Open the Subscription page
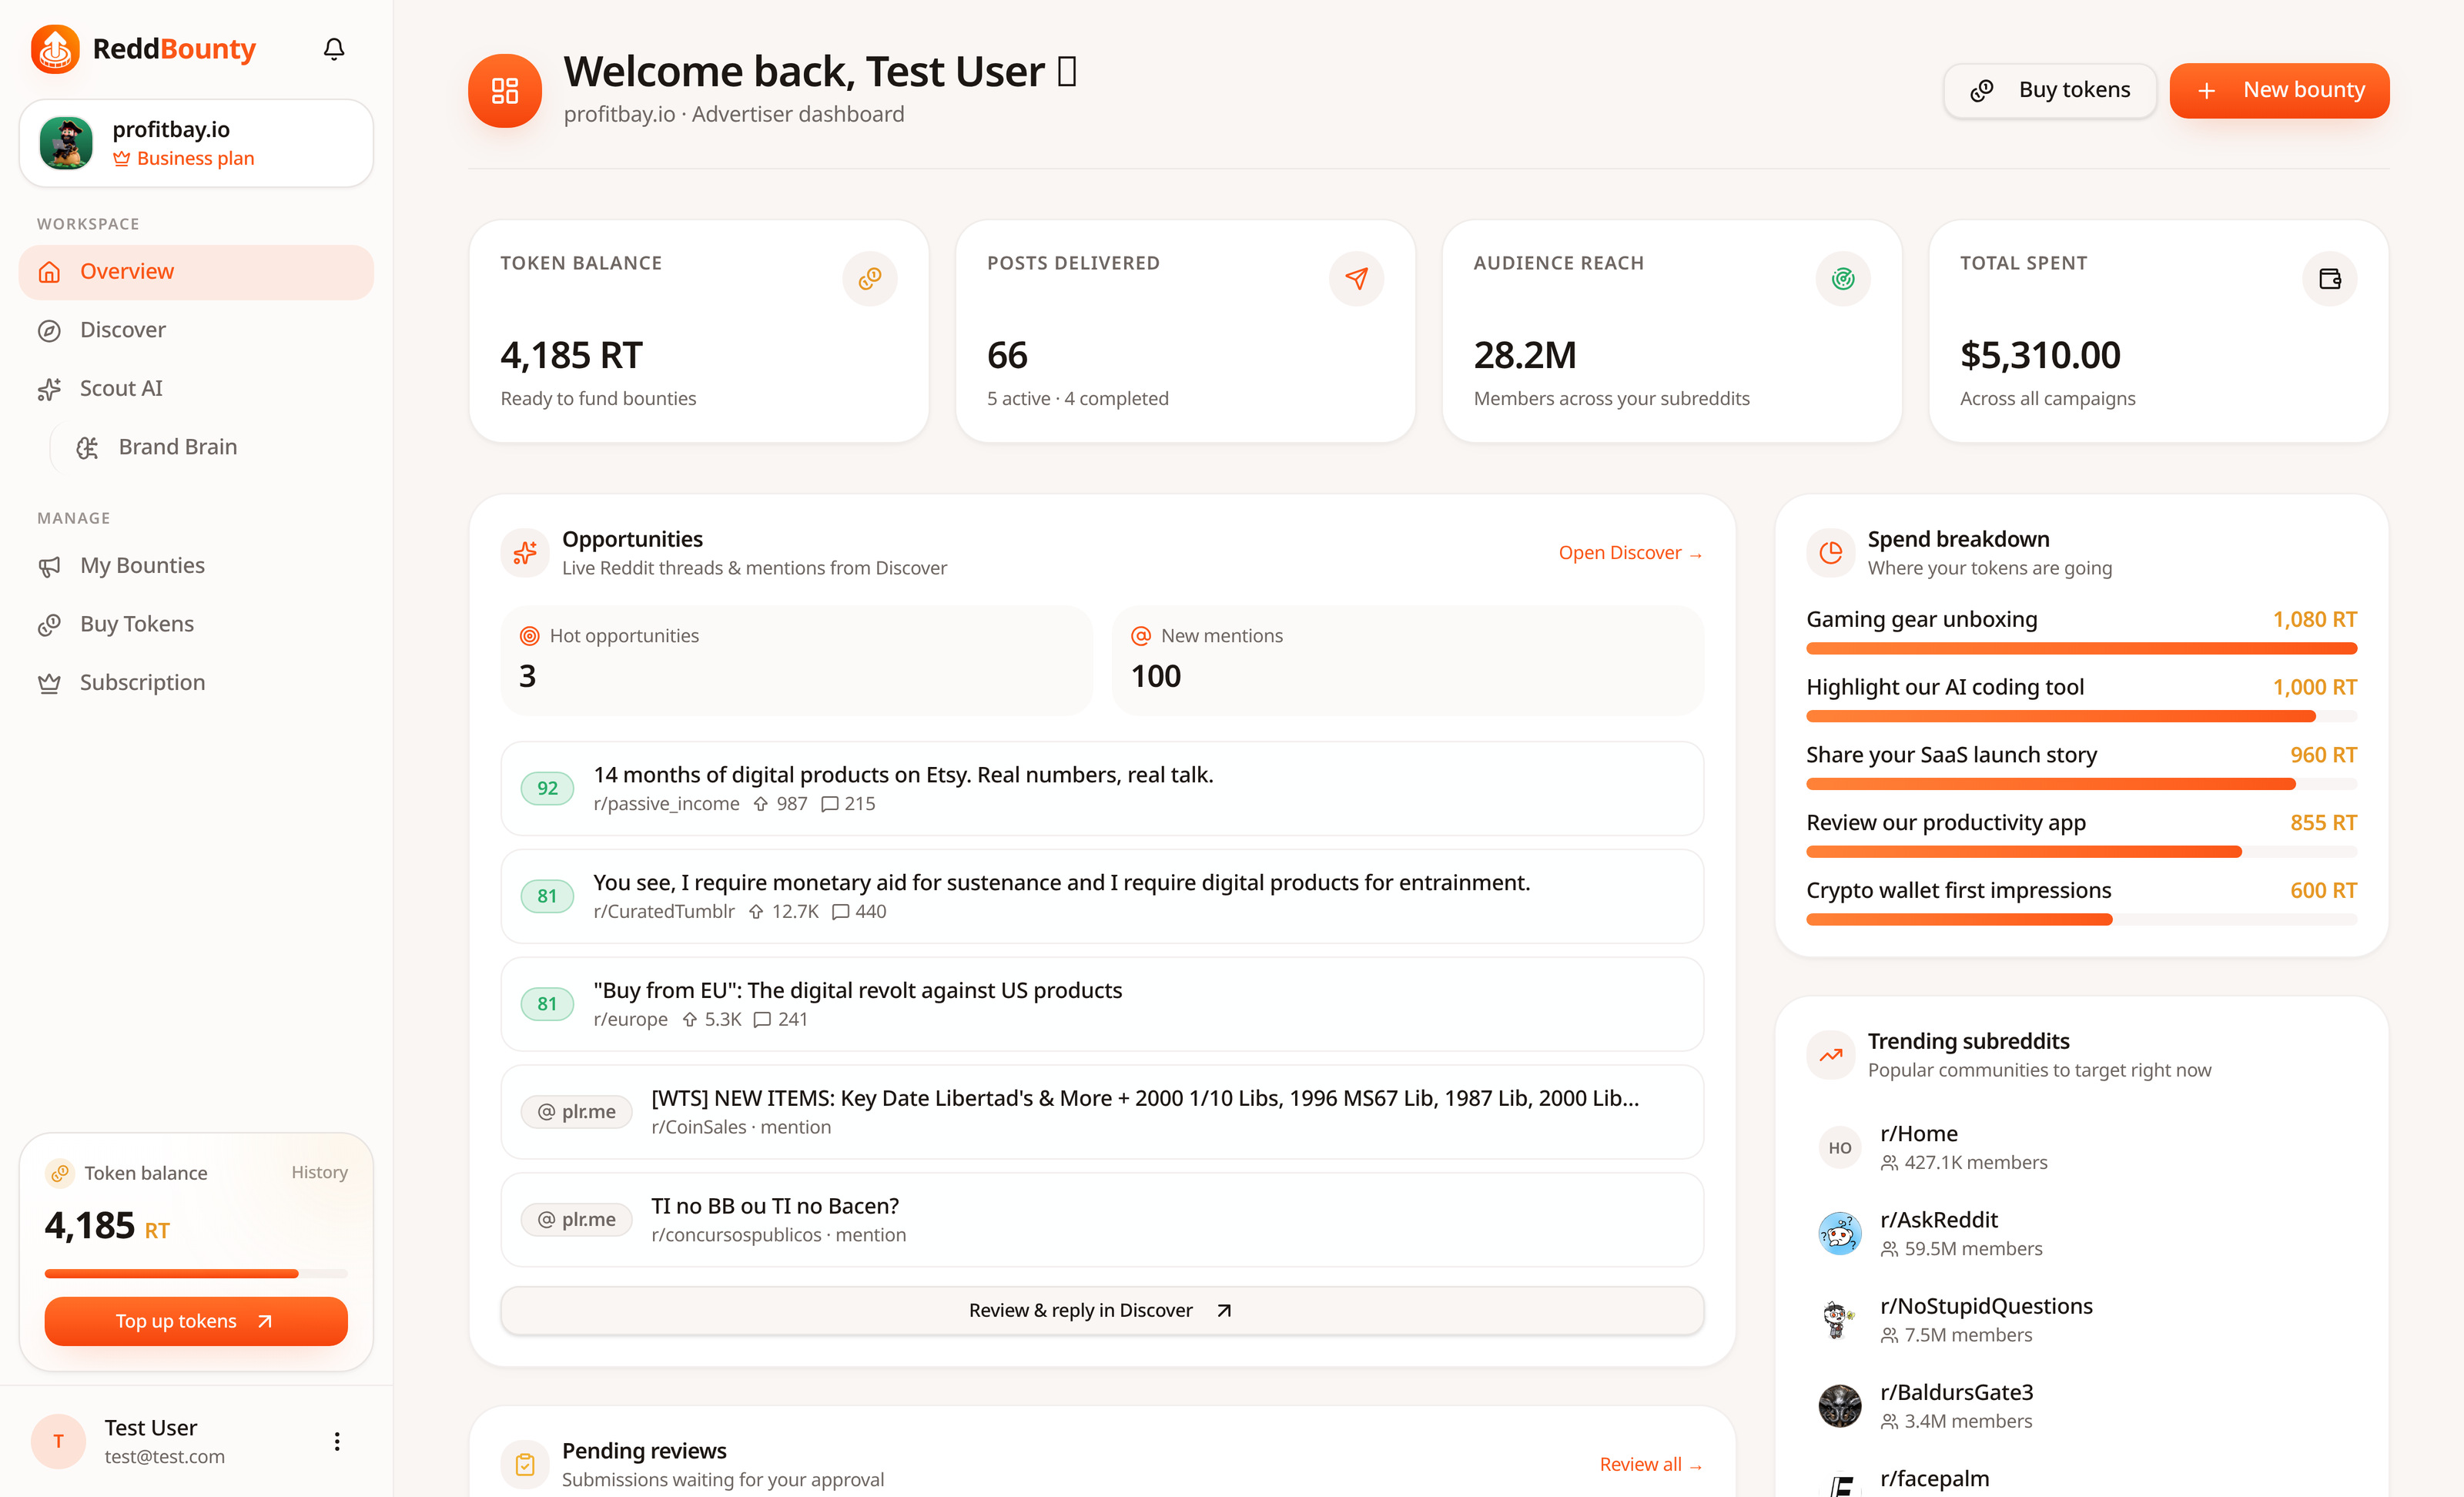This screenshot has width=2464, height=1497. pyautogui.click(x=196, y=683)
